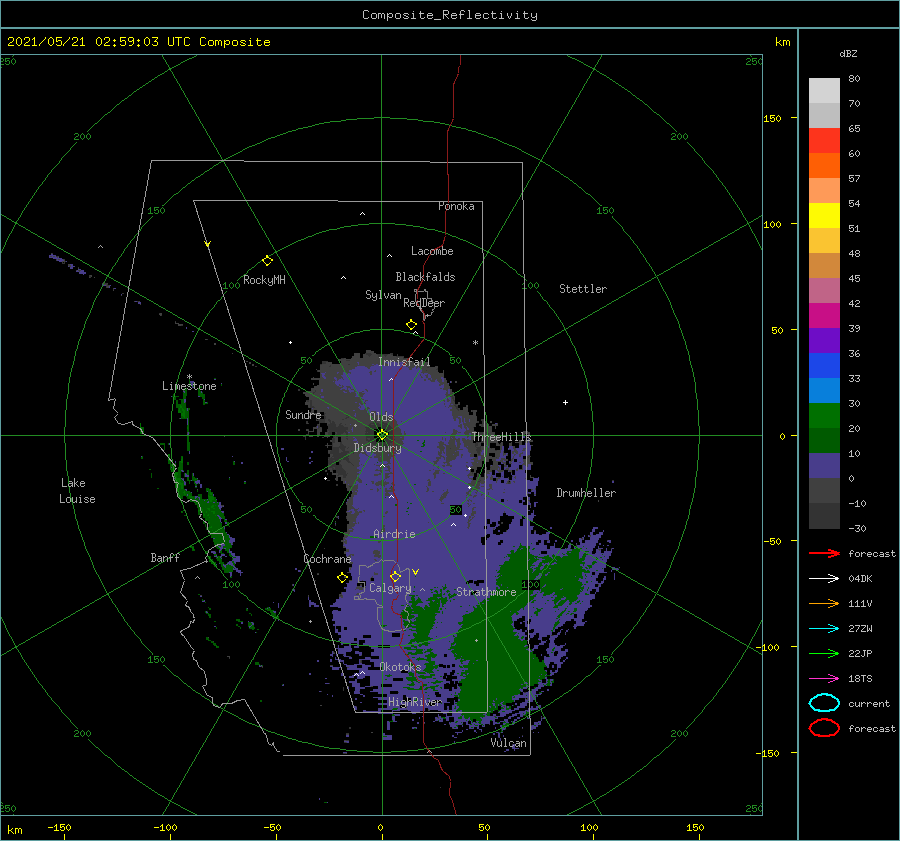
Task: Click the Strathmore label
Action: tap(486, 592)
